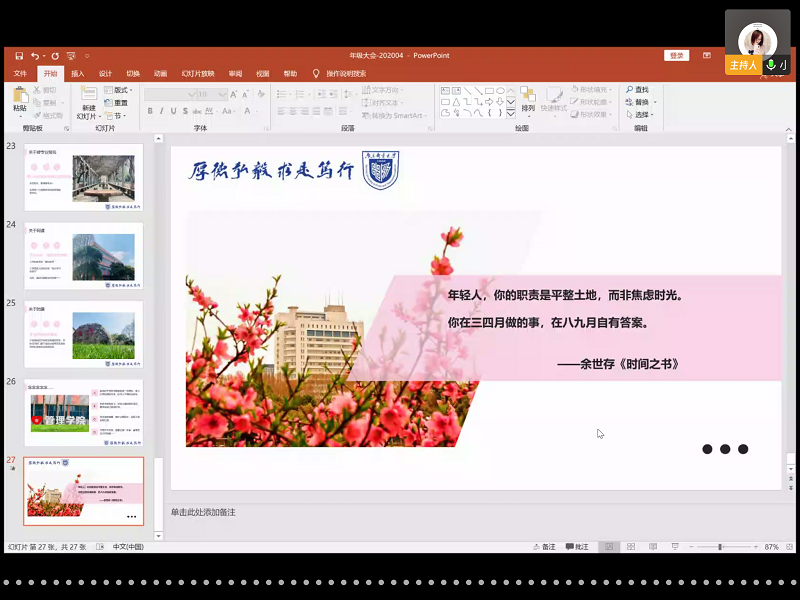The height and width of the screenshot is (600, 800).
Task: Click the Undo arrow icon
Action: coord(36,56)
